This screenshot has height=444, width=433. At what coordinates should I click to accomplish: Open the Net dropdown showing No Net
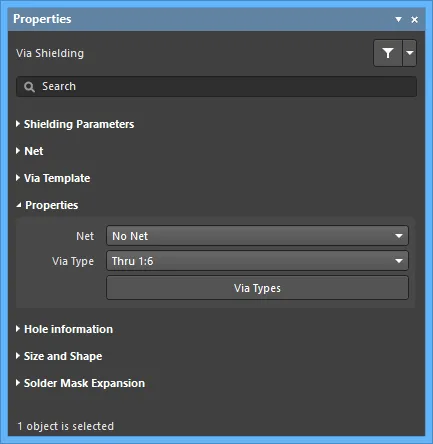click(x=257, y=236)
